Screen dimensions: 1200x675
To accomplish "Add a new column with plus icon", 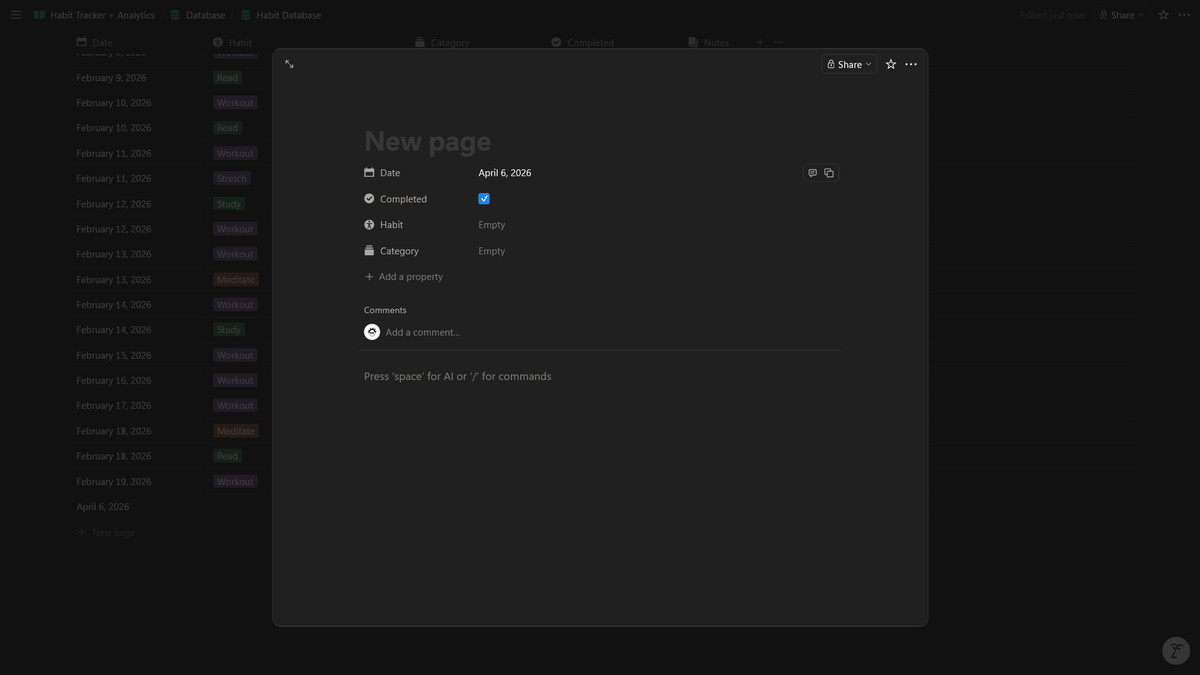I will tap(760, 43).
